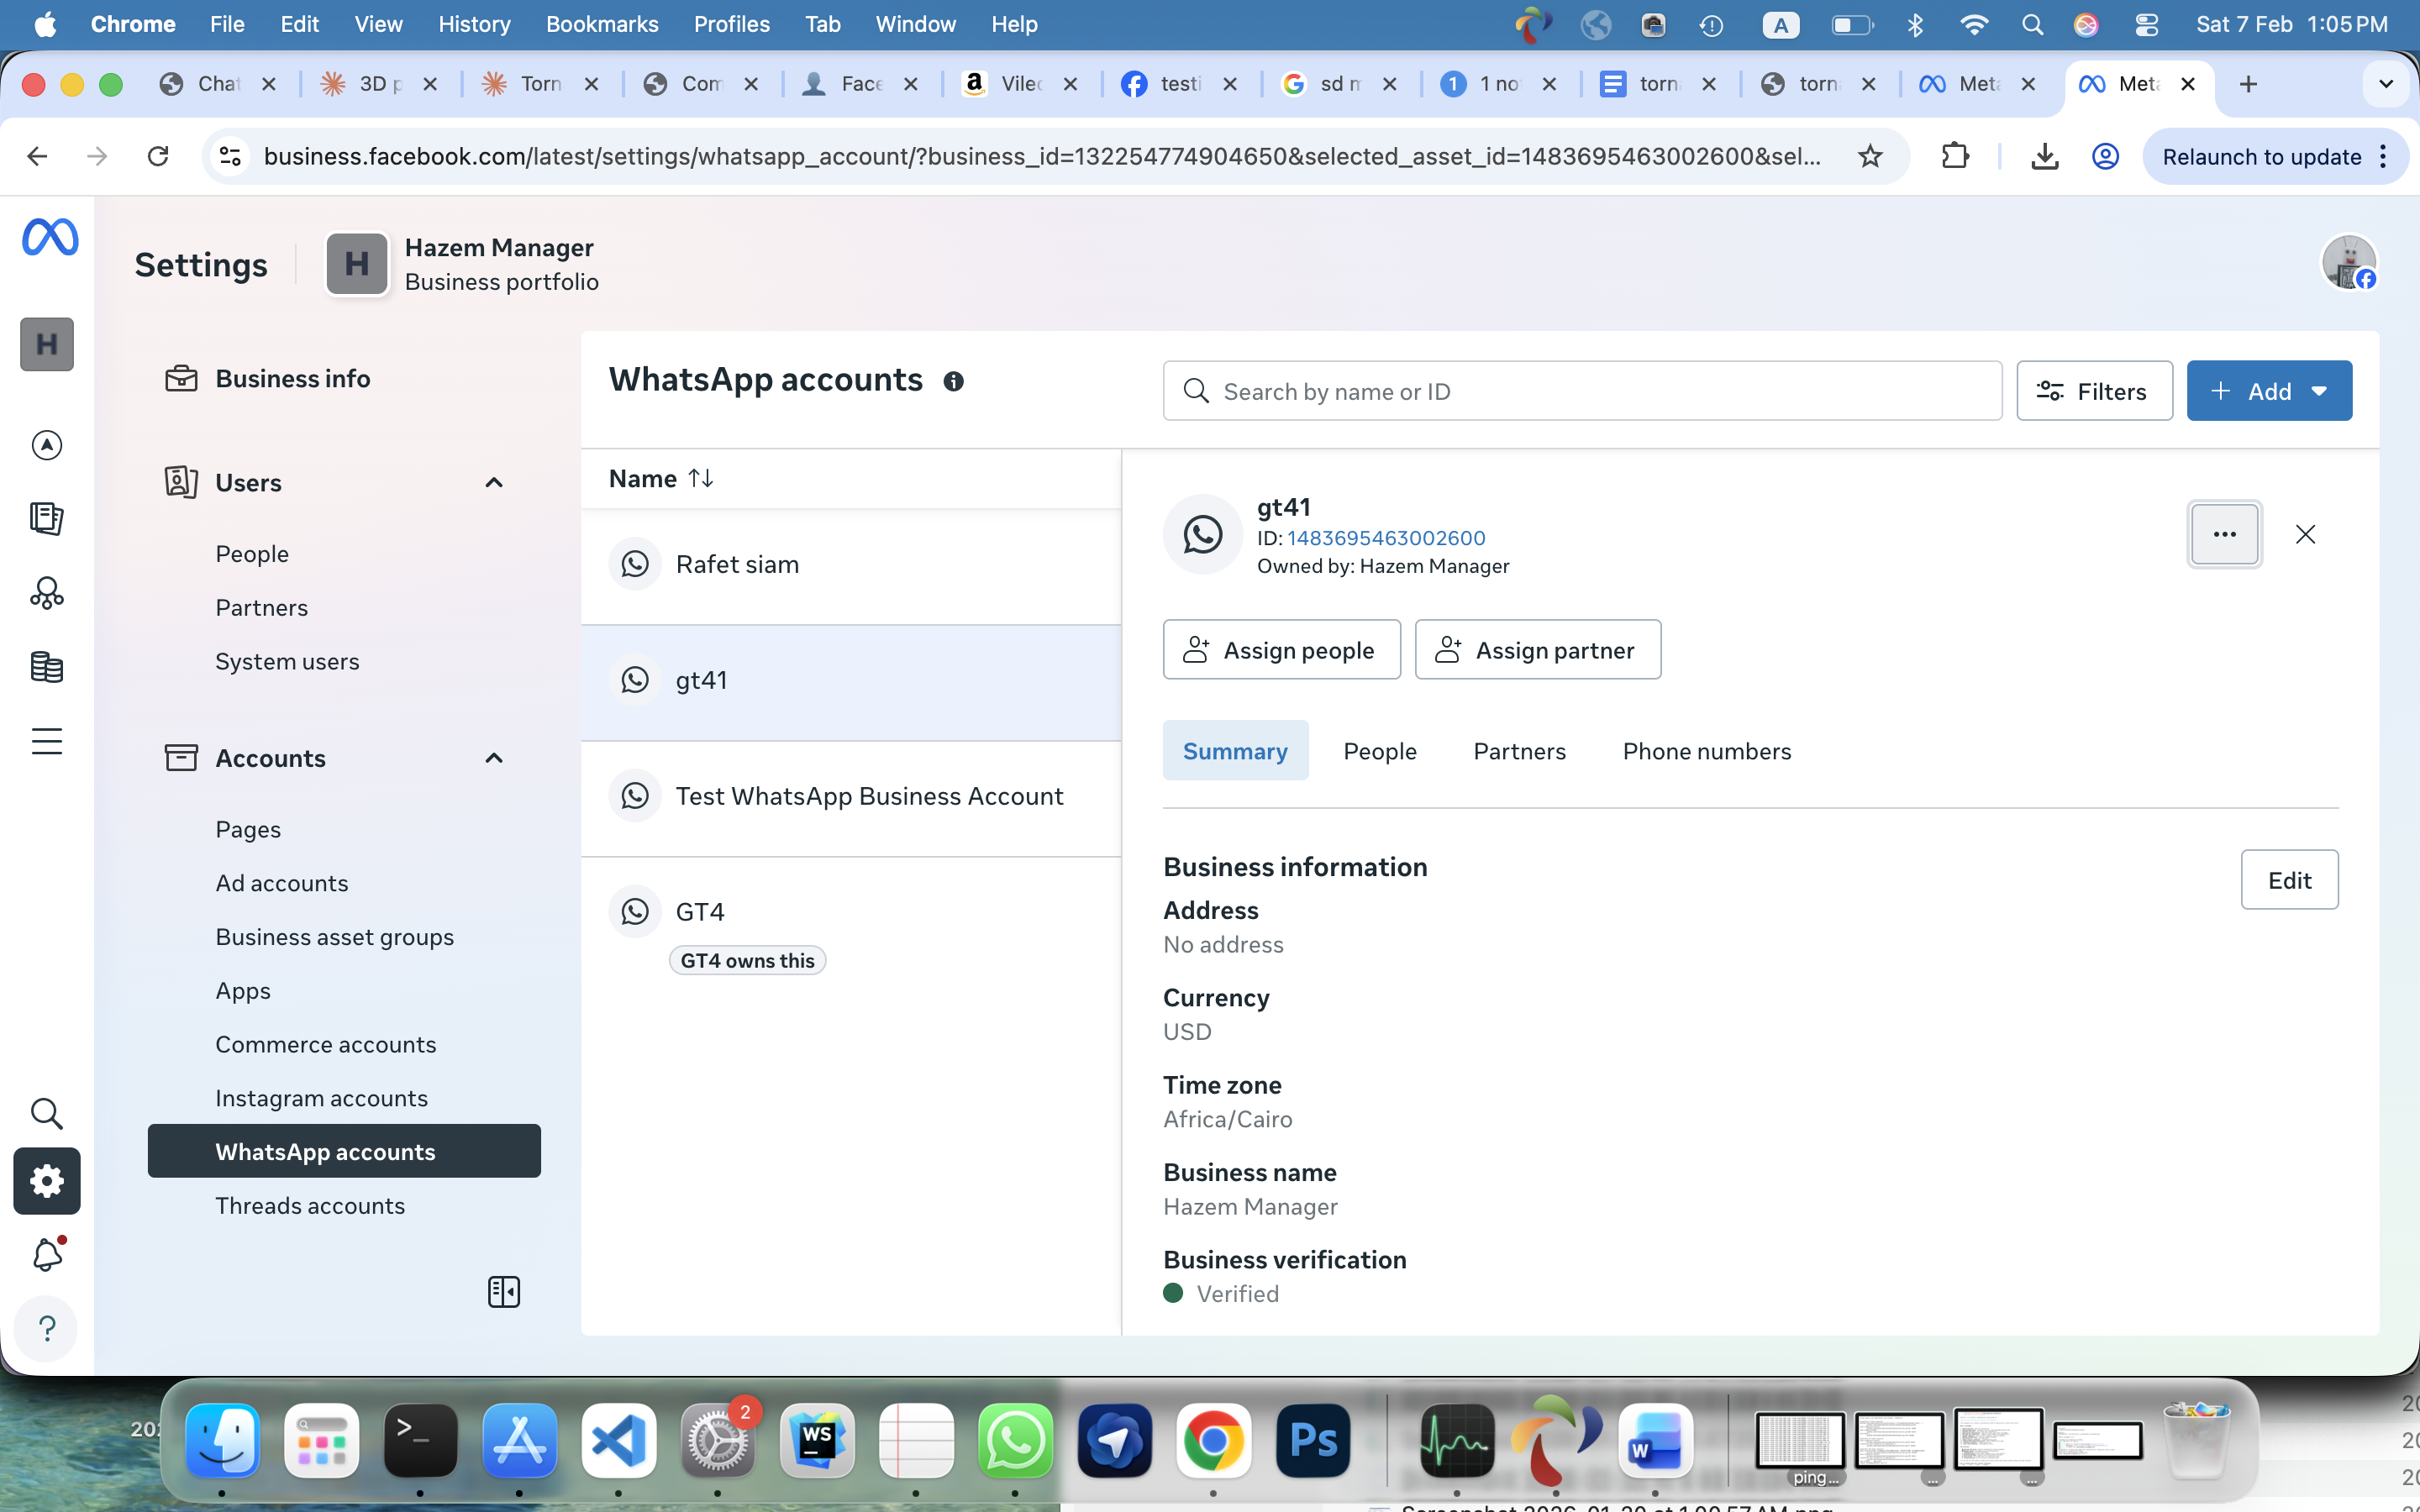Click the WhatsApp accounts info icon
The width and height of the screenshot is (2420, 1512).
[953, 381]
